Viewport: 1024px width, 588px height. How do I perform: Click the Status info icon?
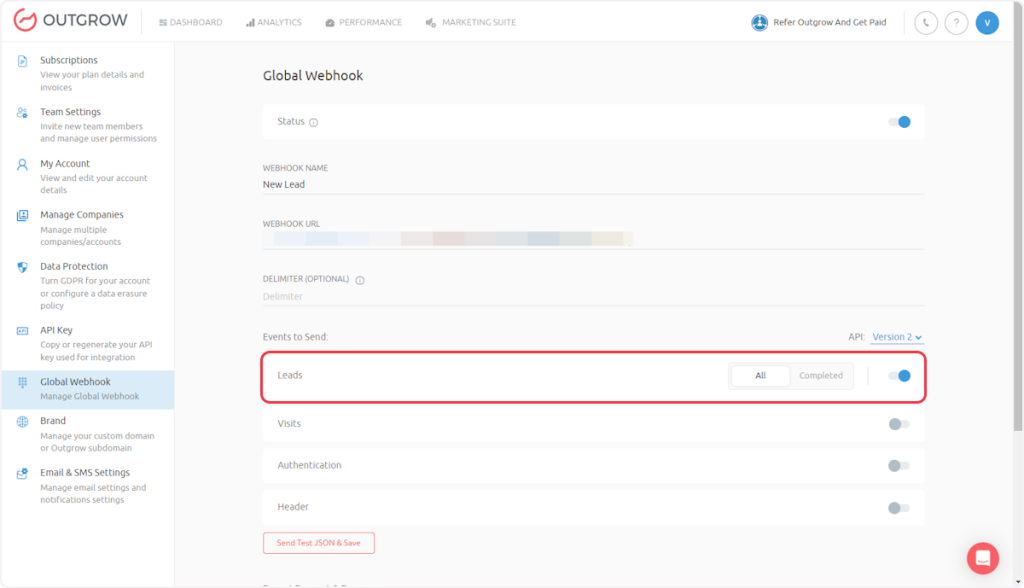313,122
